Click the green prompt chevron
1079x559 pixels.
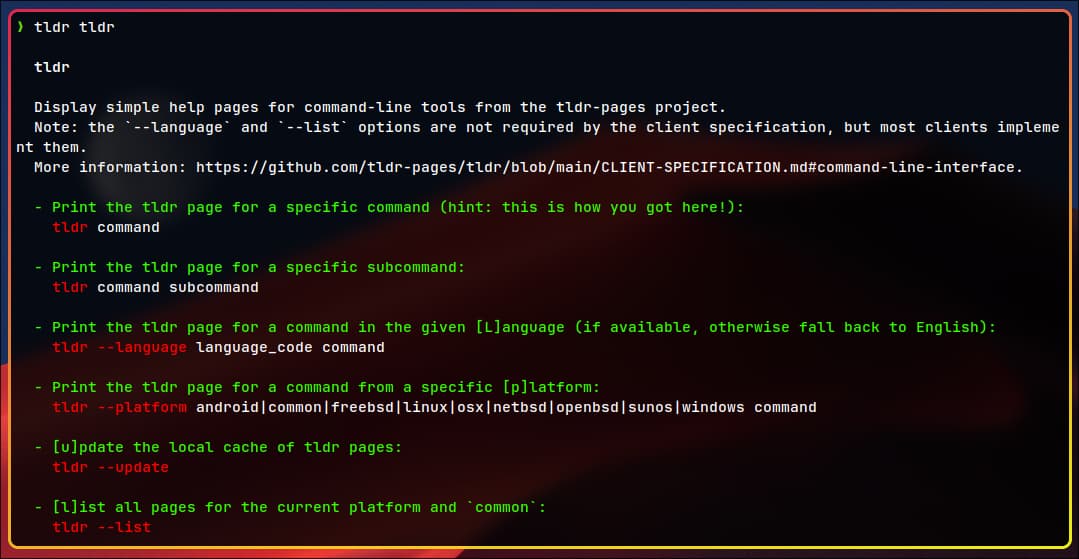pyautogui.click(x=20, y=27)
